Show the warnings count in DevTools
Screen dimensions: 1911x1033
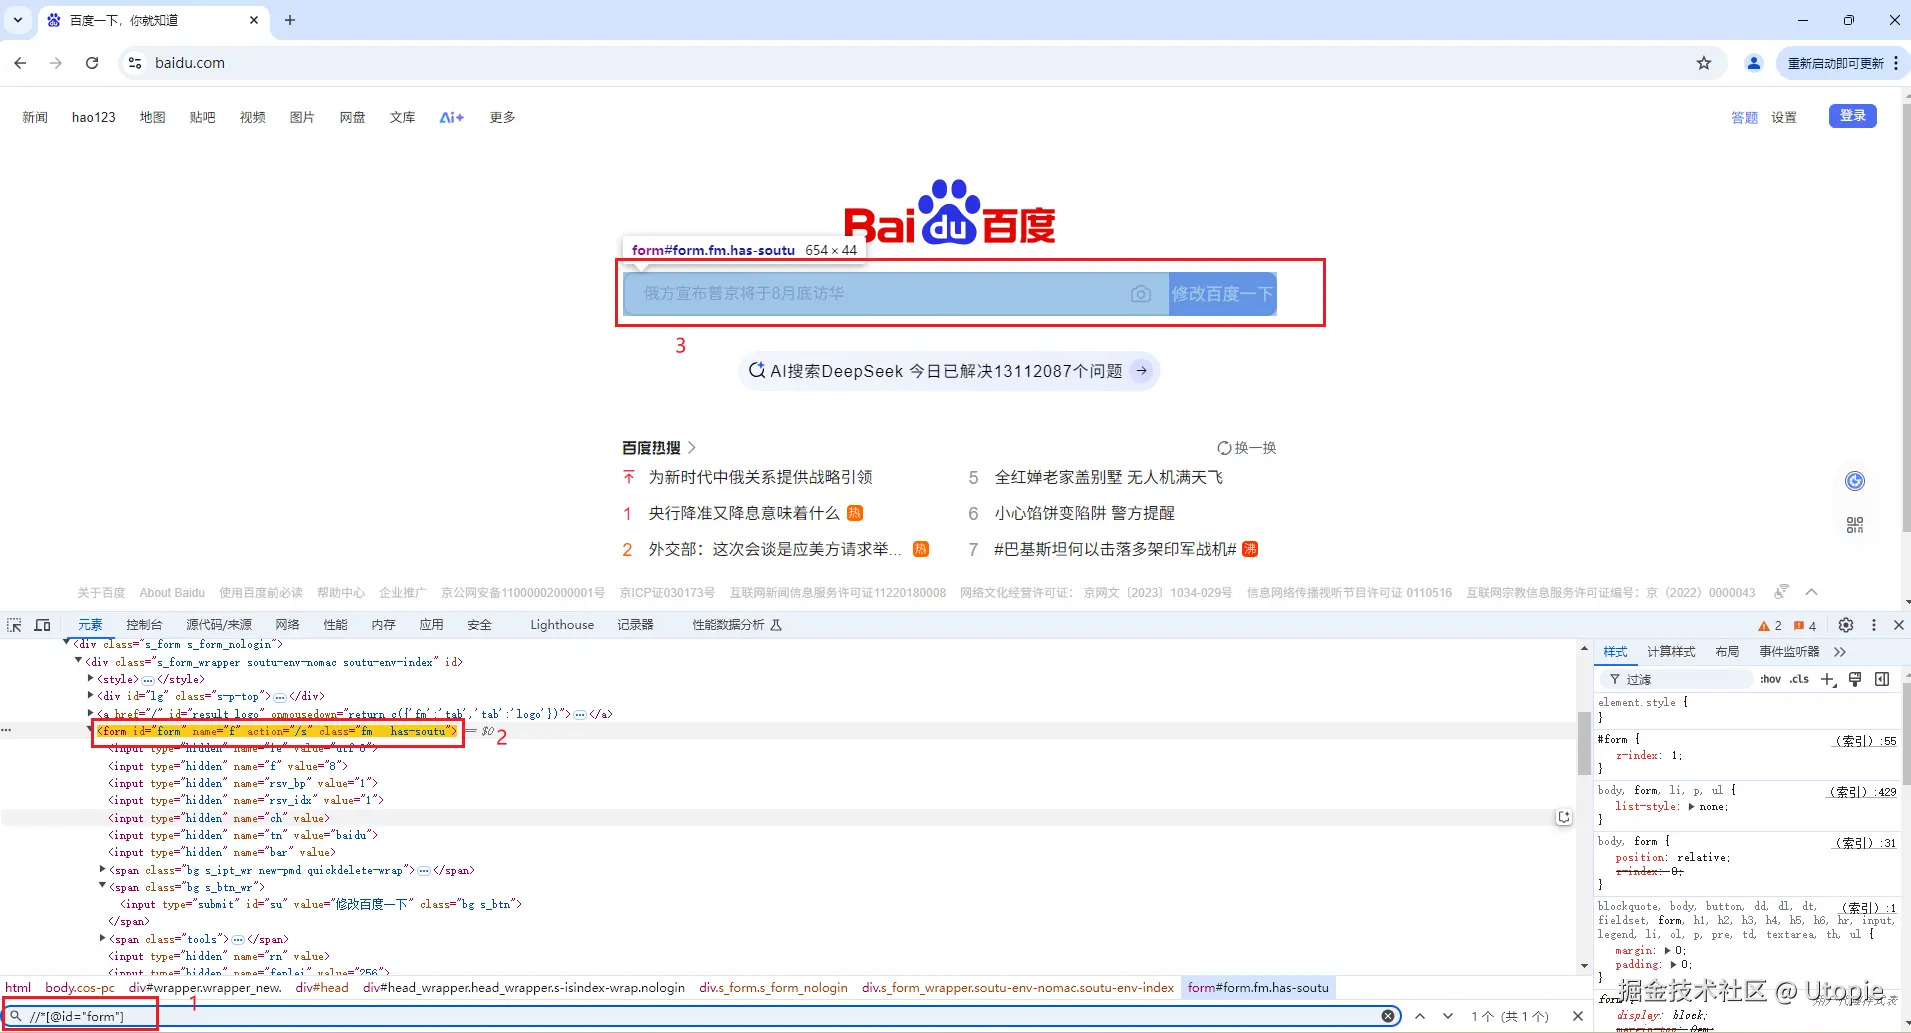[1770, 626]
